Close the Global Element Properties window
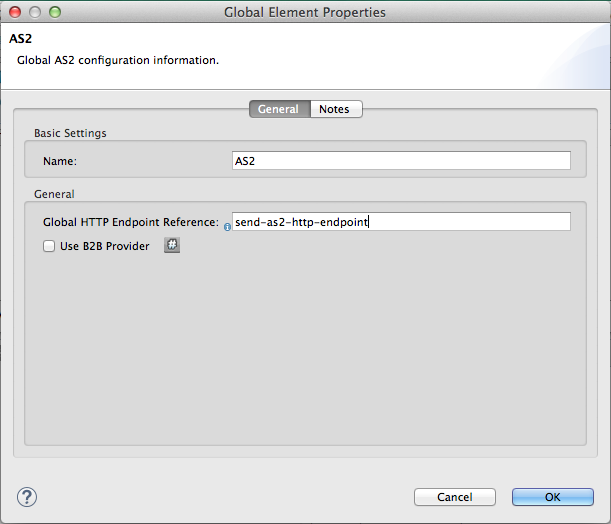Screen dimensions: 611x524 (x=16, y=13)
